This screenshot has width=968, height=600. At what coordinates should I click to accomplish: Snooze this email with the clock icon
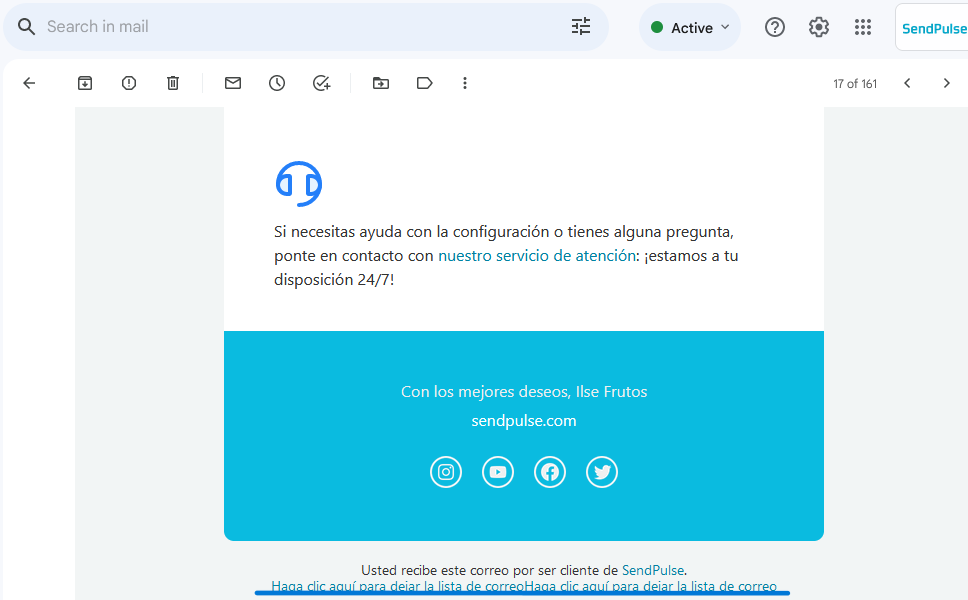pos(277,83)
